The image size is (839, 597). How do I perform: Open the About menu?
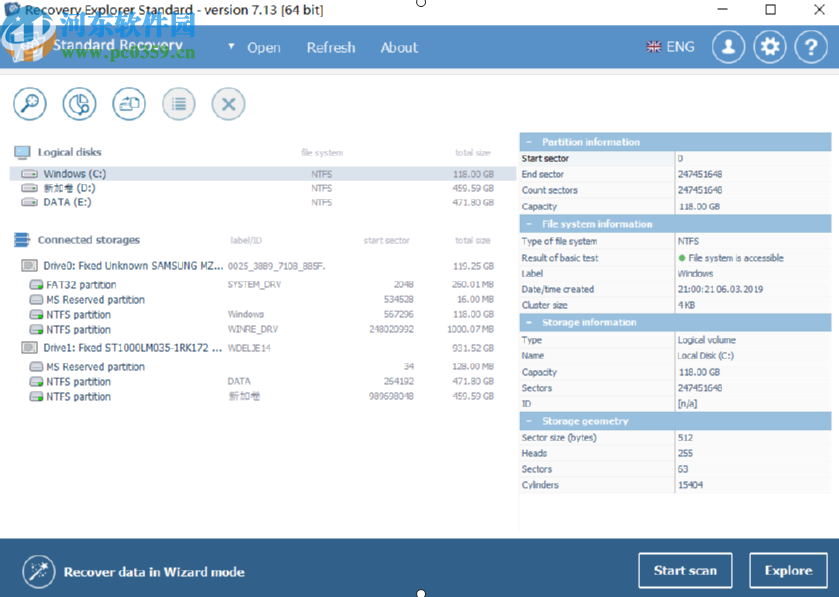pyautogui.click(x=399, y=47)
